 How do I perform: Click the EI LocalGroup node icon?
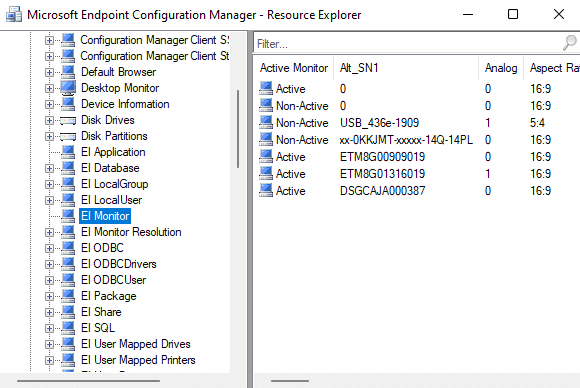pos(68,183)
